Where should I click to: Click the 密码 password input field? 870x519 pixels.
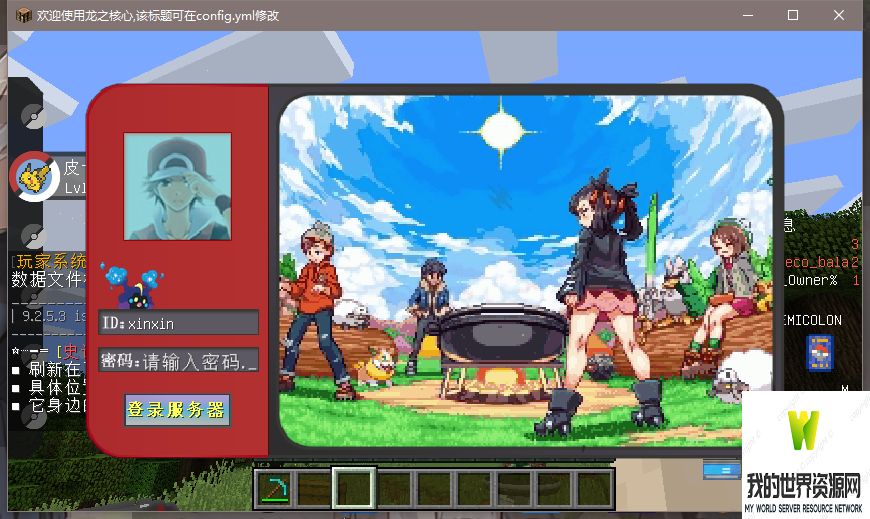click(178, 360)
